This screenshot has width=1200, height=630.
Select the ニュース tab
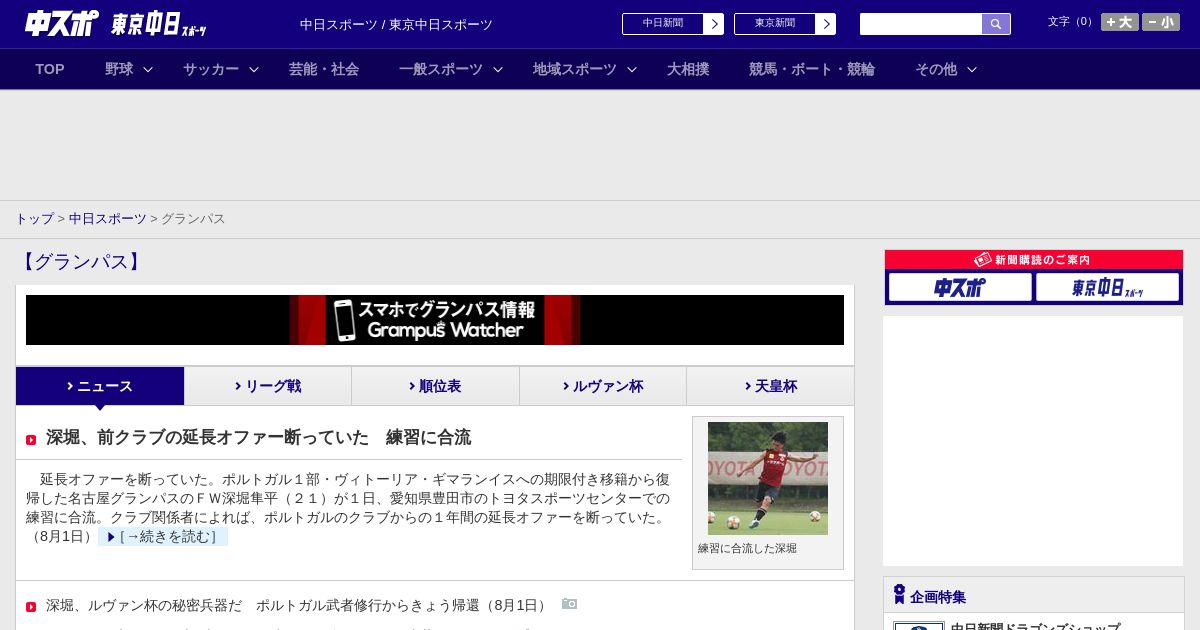coord(100,386)
